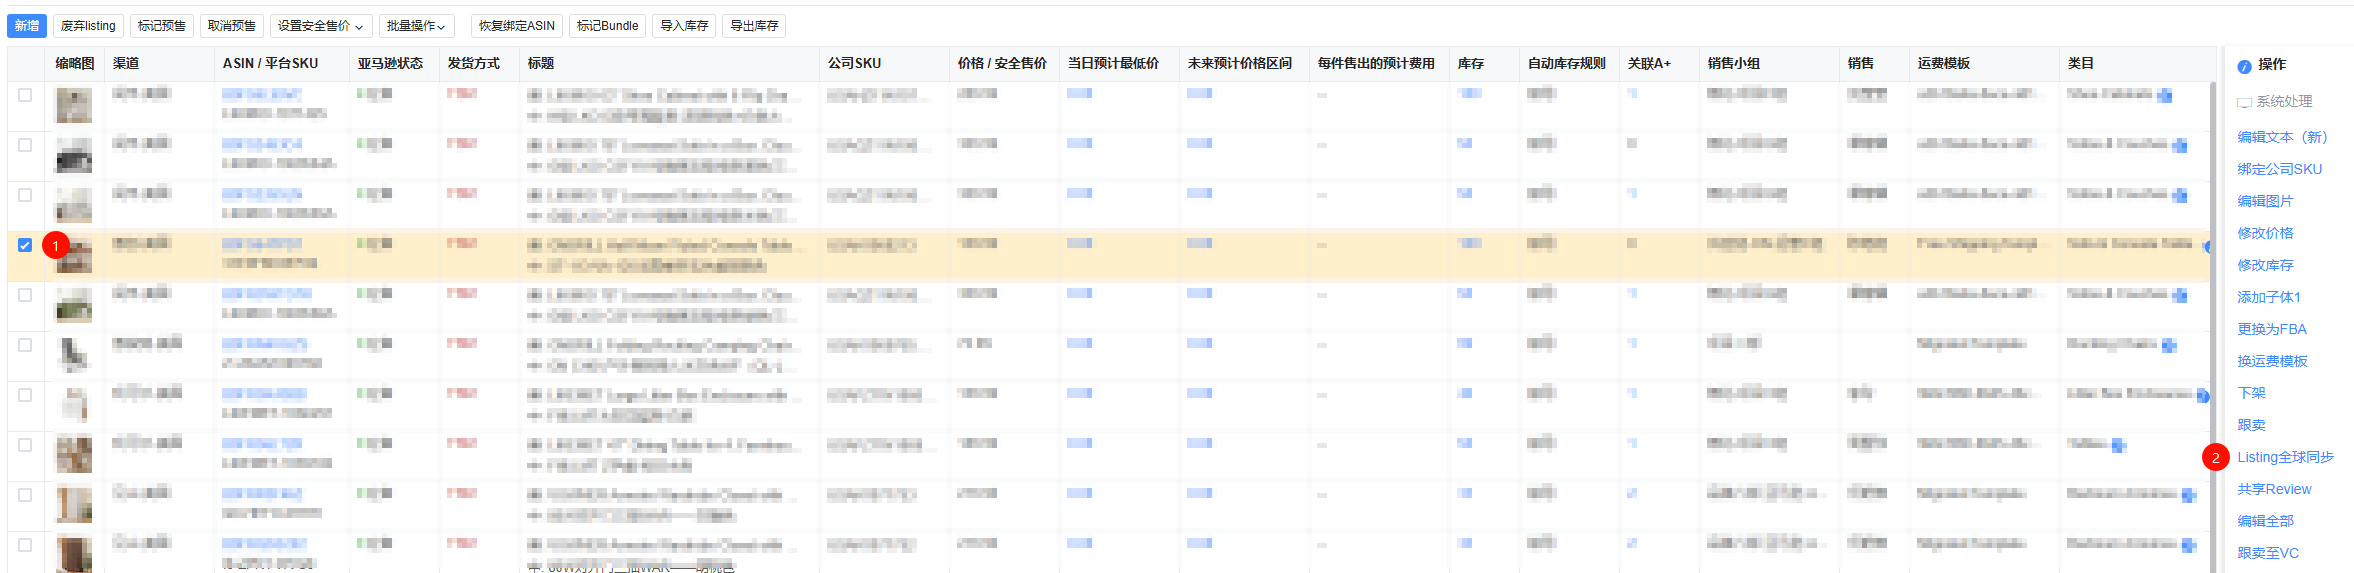
Task: Select Listing全球同步 in the operations panel
Action: pos(2285,457)
